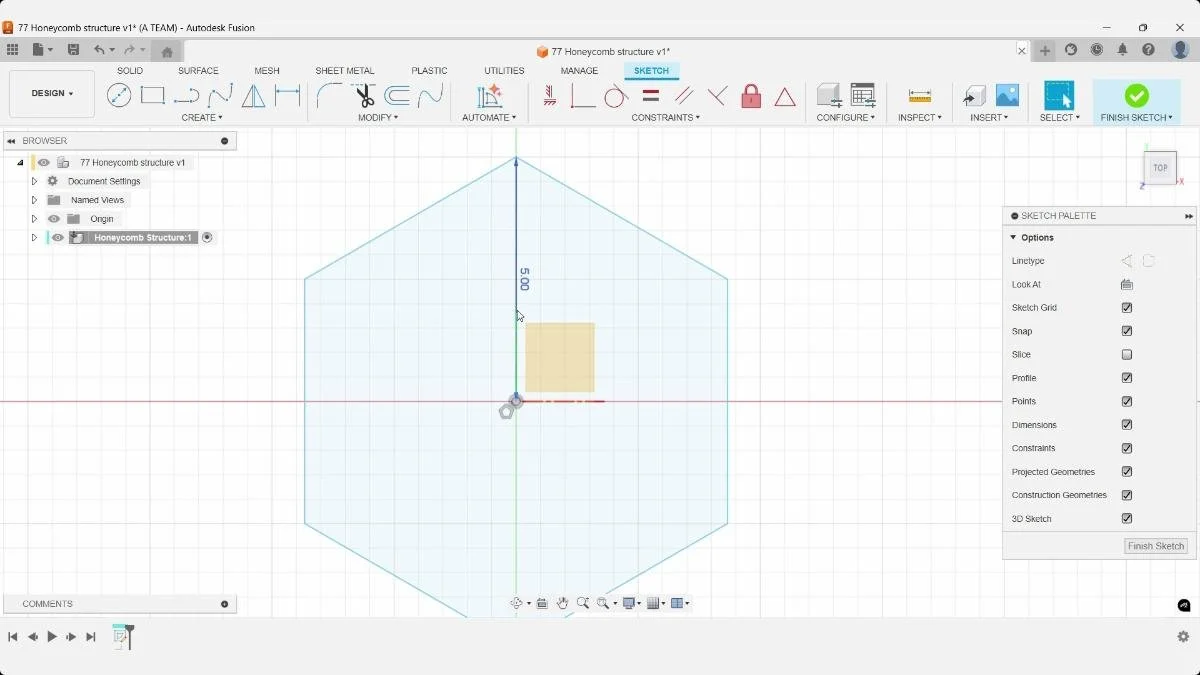Select the 2-Point Rectangle tool
The height and width of the screenshot is (675, 1200).
pyautogui.click(x=153, y=96)
